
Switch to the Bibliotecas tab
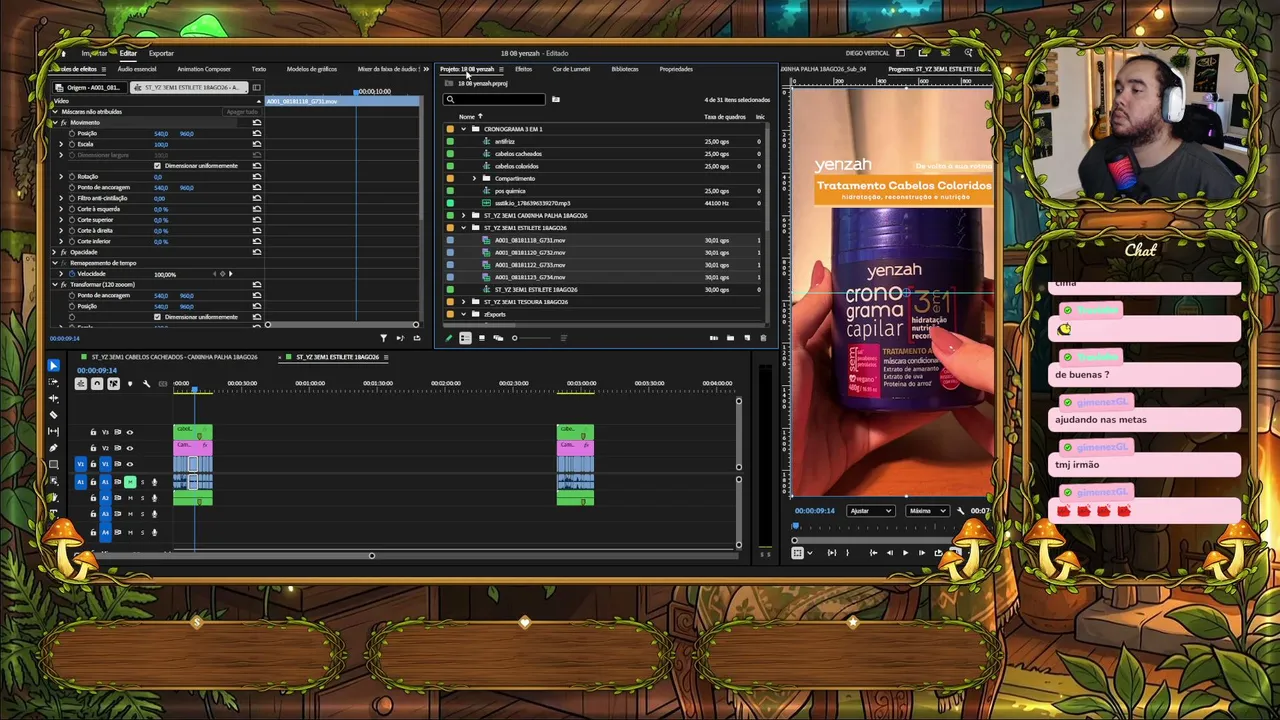click(x=625, y=69)
